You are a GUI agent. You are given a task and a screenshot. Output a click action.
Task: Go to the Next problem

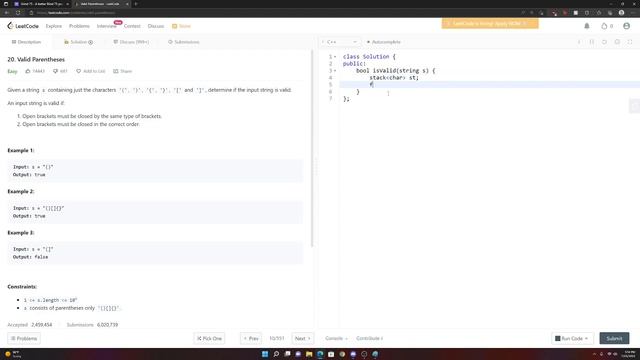point(302,338)
